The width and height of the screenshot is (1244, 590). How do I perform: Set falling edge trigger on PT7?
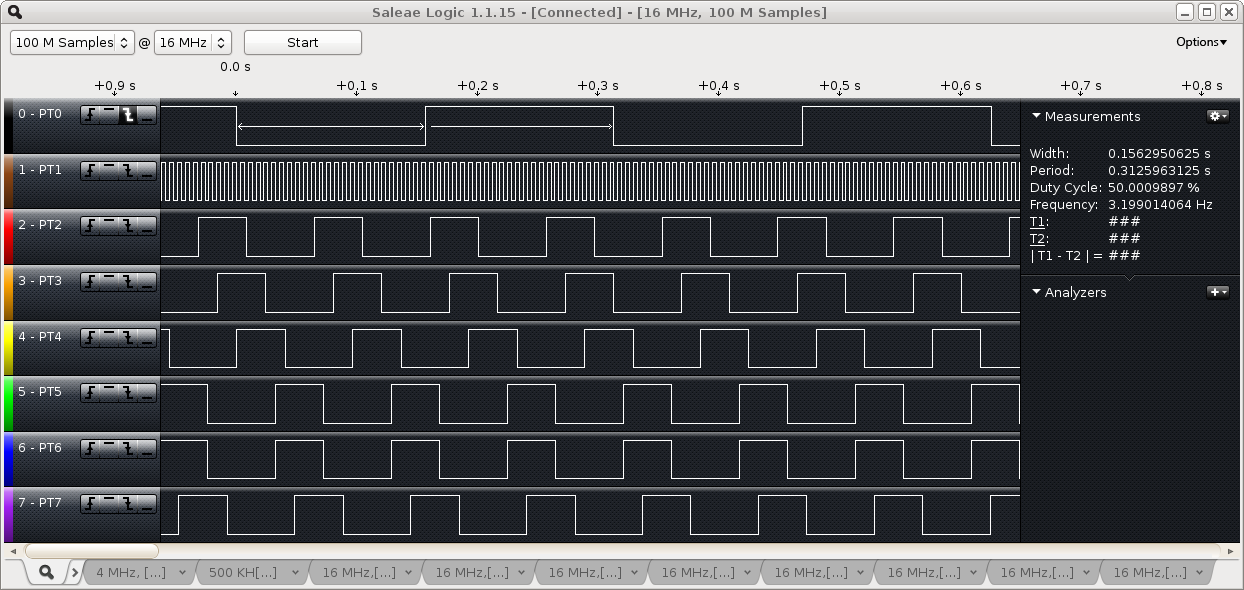click(128, 504)
